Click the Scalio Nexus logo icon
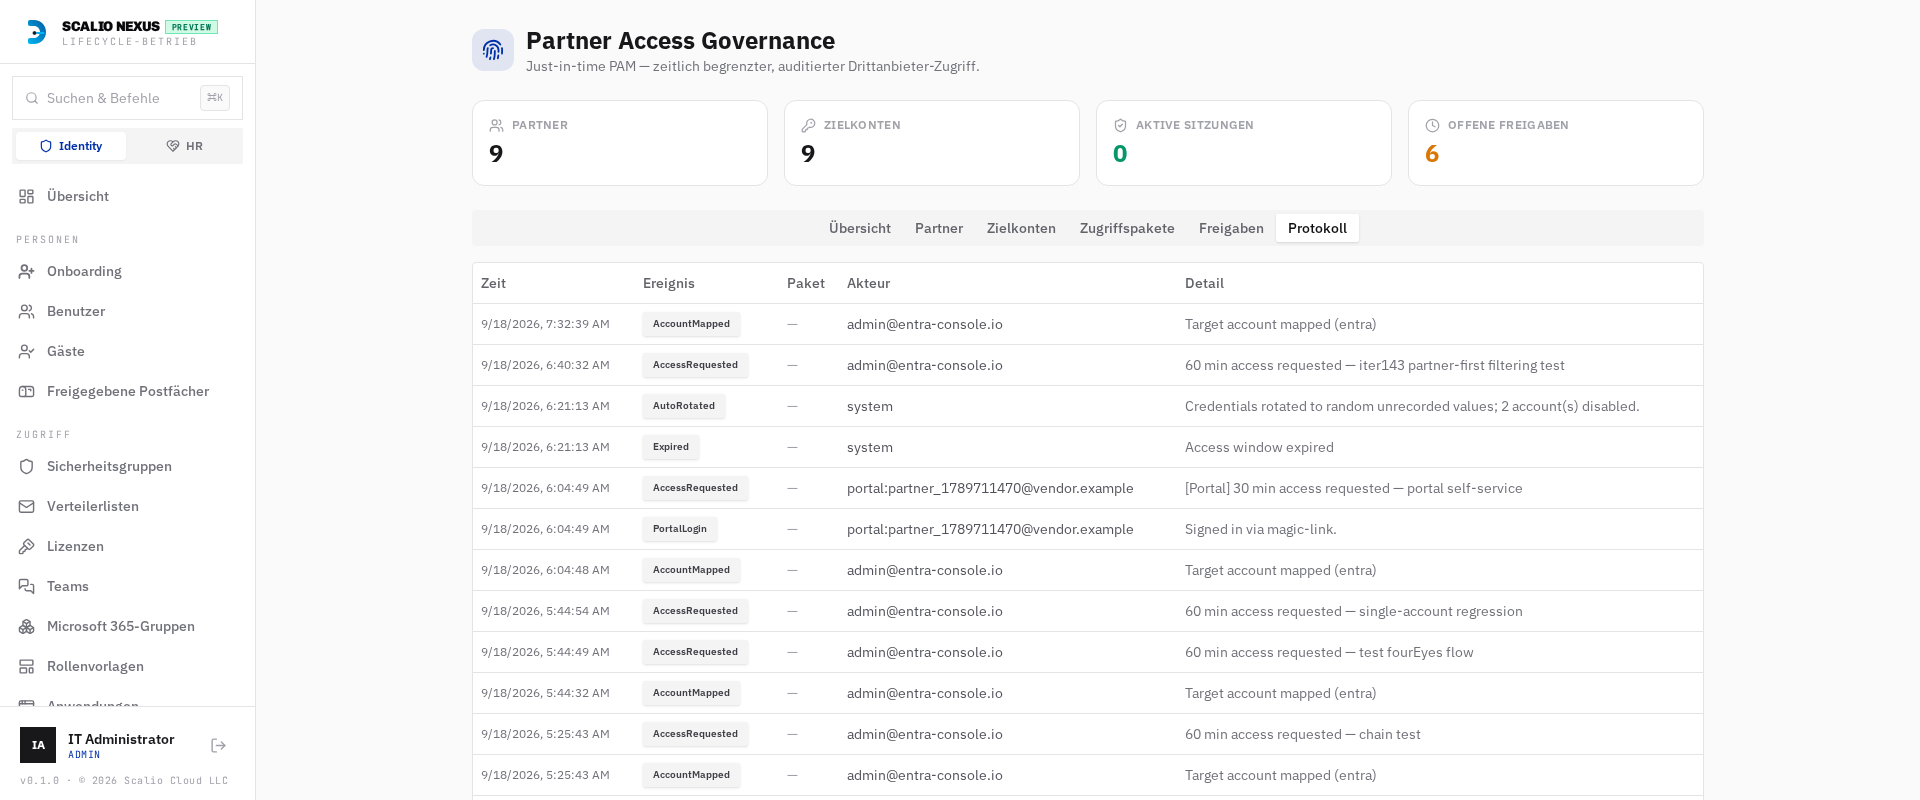Screen dimensions: 1920x800 coord(36,32)
